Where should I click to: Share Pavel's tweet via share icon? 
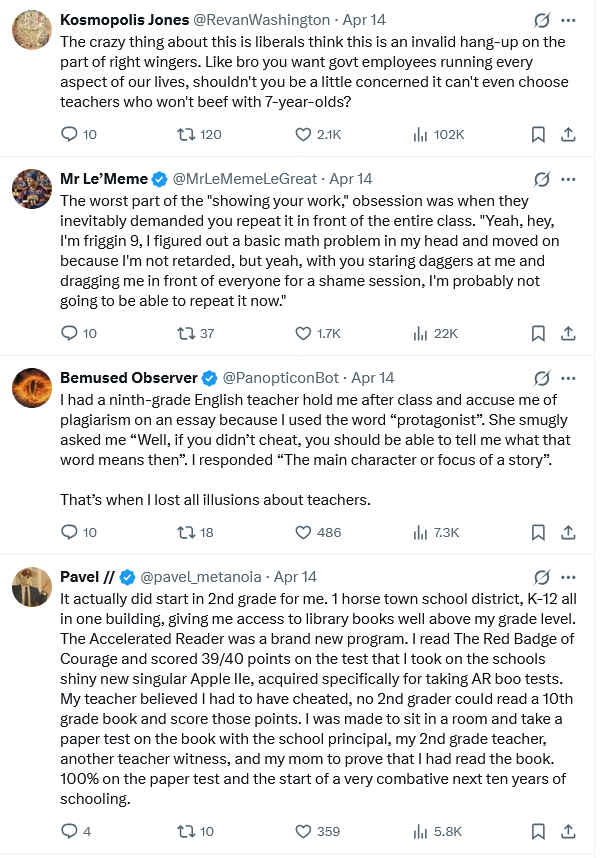click(x=567, y=831)
